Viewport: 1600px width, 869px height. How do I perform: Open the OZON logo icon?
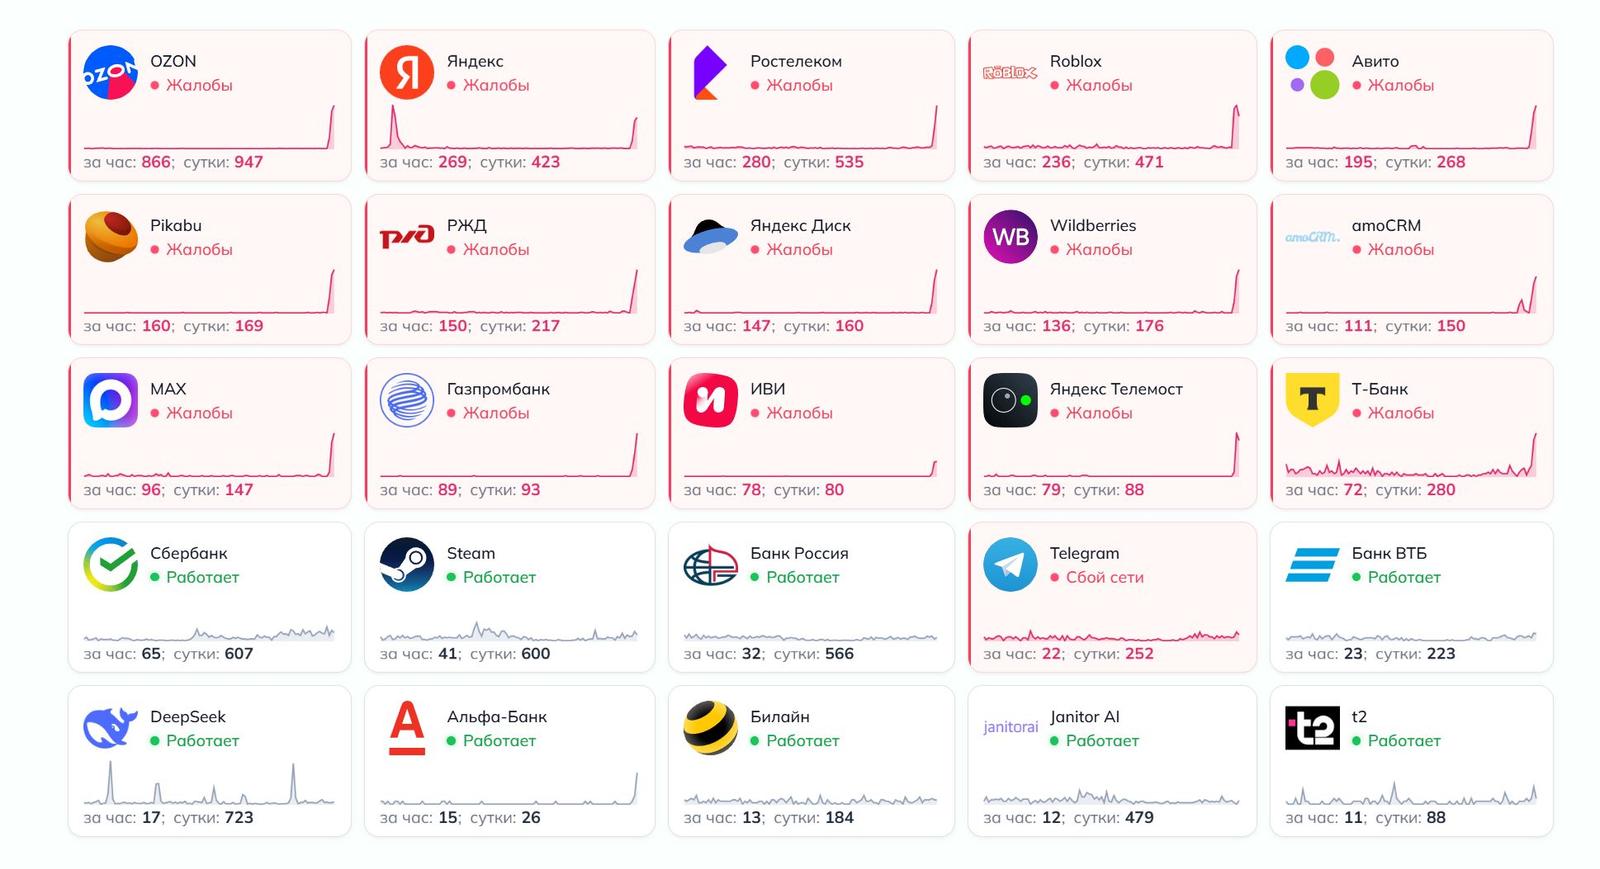pos(110,73)
